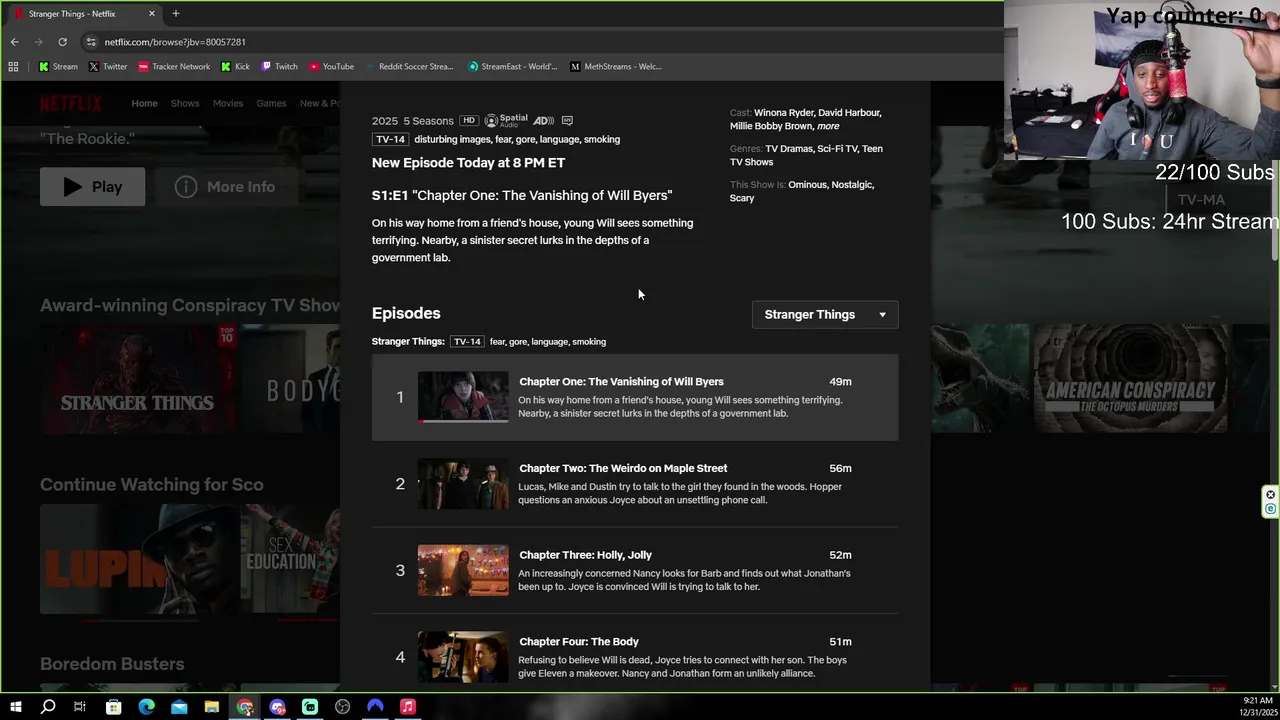Click the Ominous mood tag

tap(807, 185)
